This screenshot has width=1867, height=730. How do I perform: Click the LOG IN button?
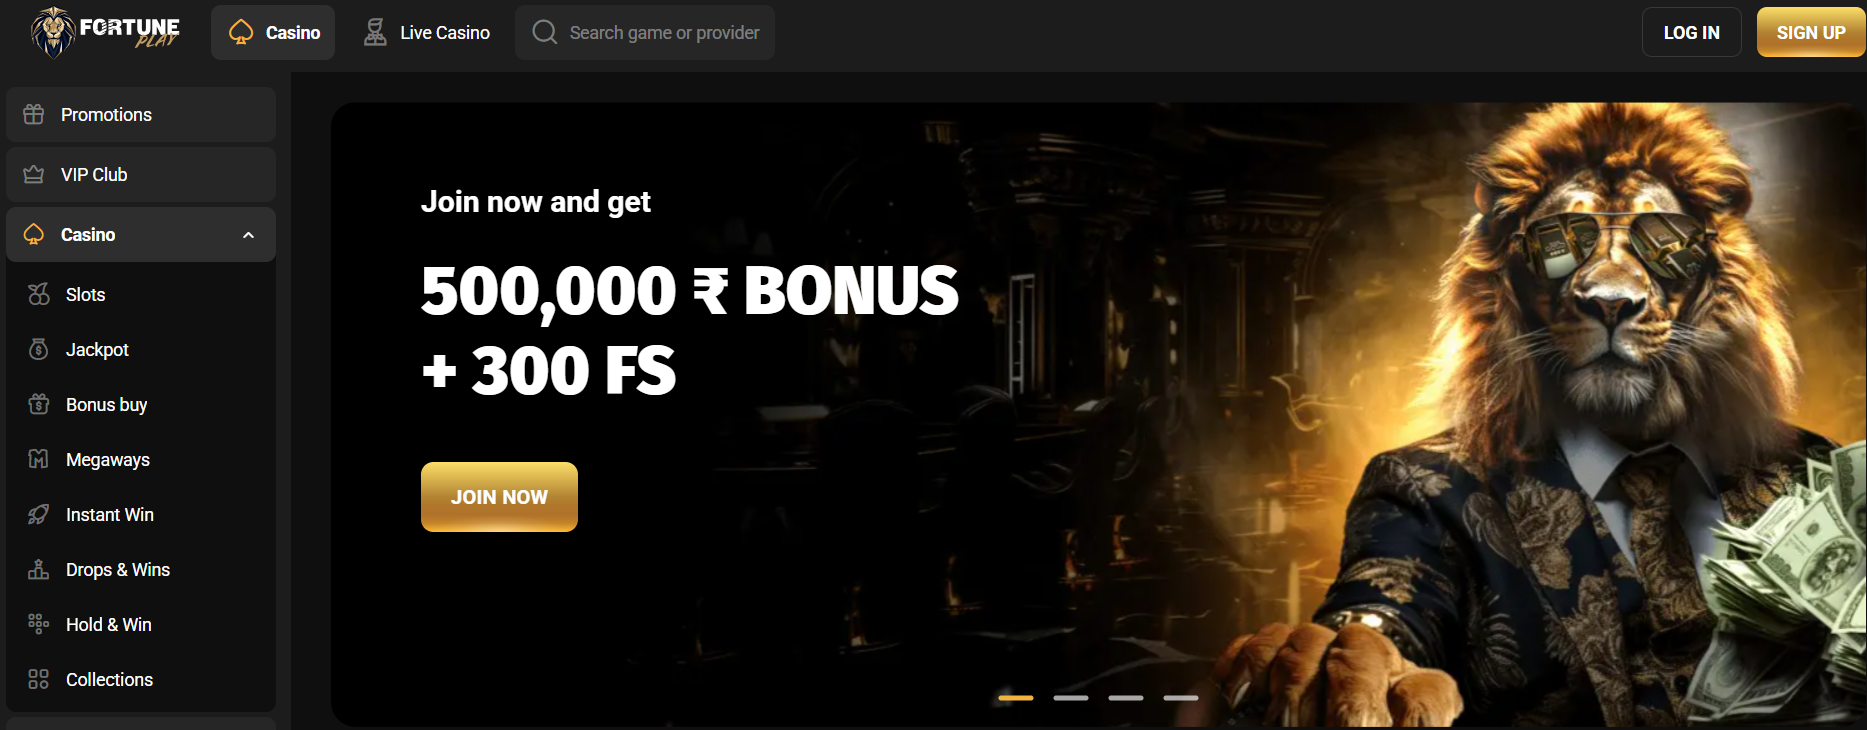pyautogui.click(x=1692, y=32)
